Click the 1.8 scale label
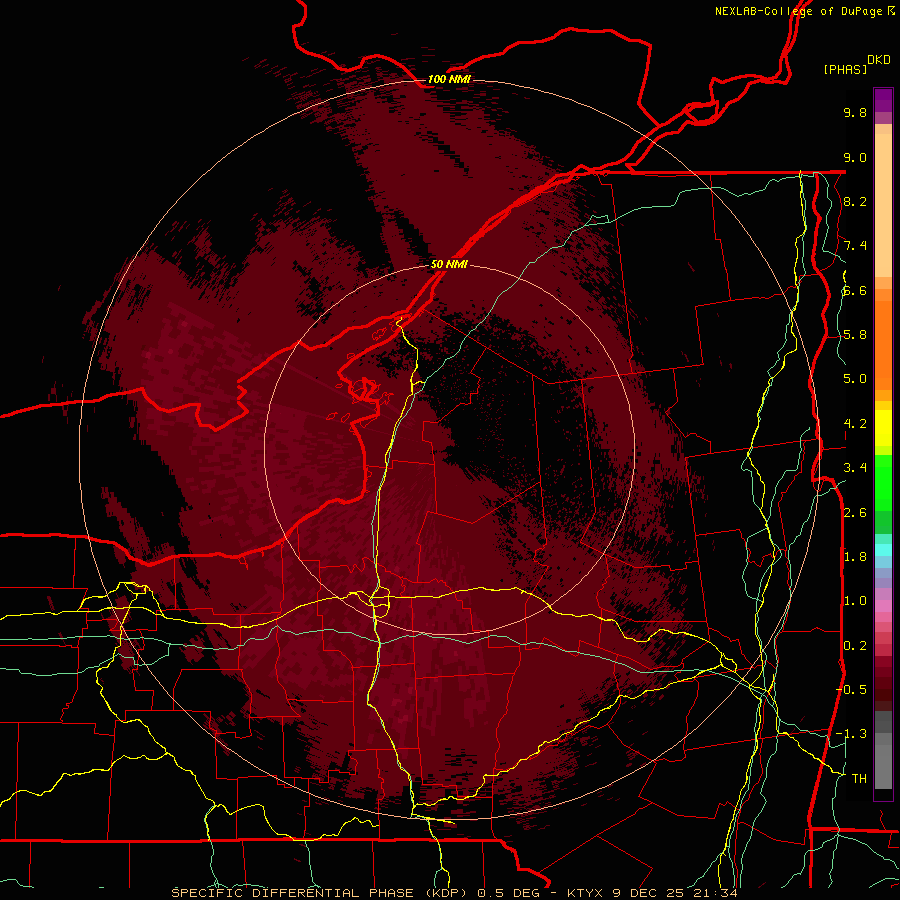 tap(855, 557)
